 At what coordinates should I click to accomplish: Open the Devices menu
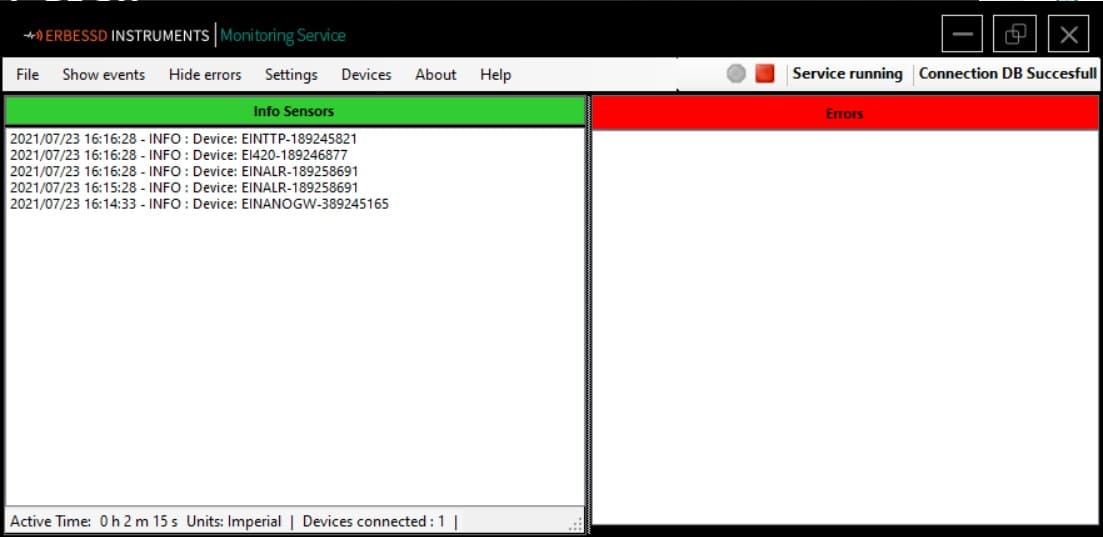coord(366,75)
